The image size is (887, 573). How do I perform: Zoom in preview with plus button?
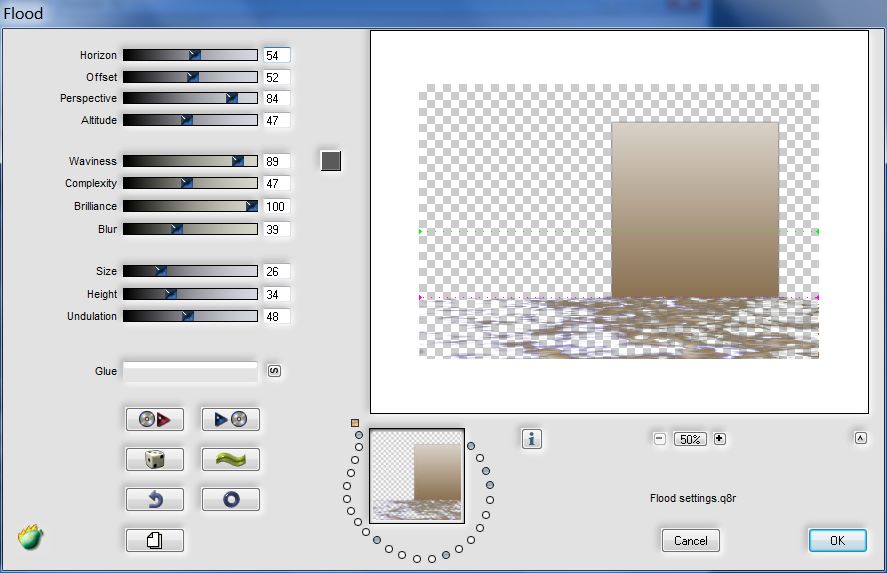pyautogui.click(x=720, y=439)
